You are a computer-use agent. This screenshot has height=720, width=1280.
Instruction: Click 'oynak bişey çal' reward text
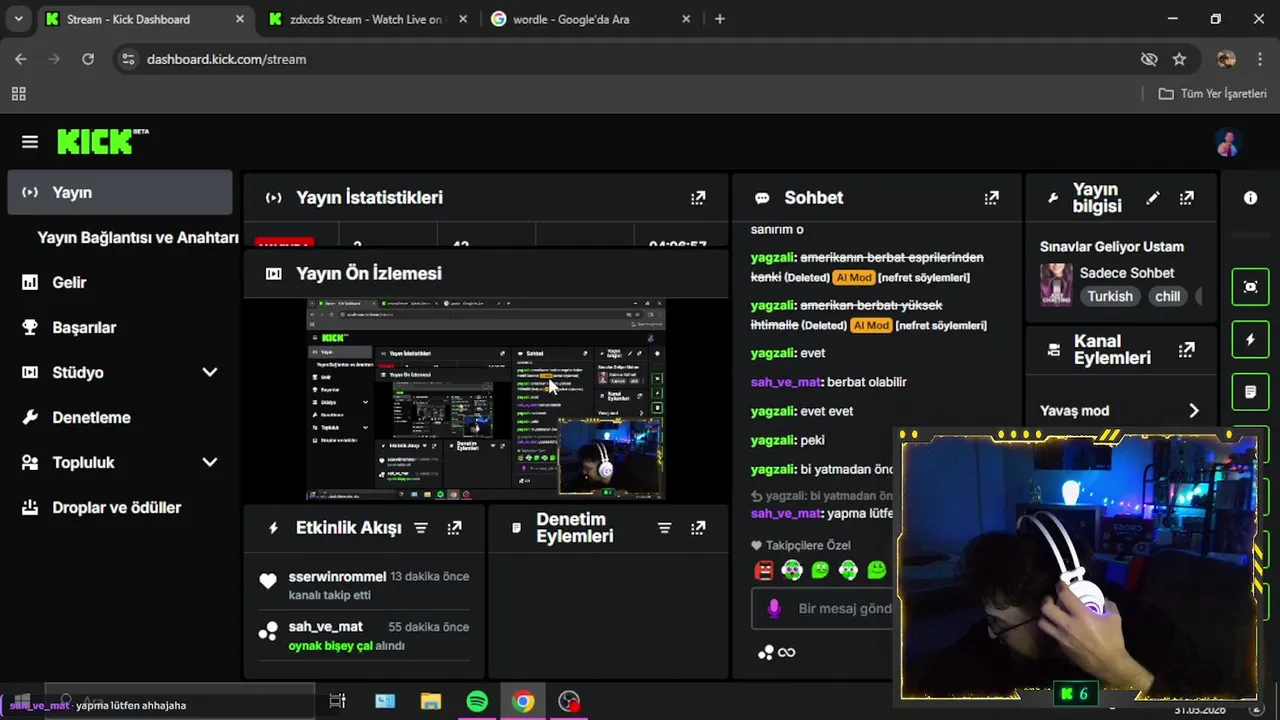point(330,646)
